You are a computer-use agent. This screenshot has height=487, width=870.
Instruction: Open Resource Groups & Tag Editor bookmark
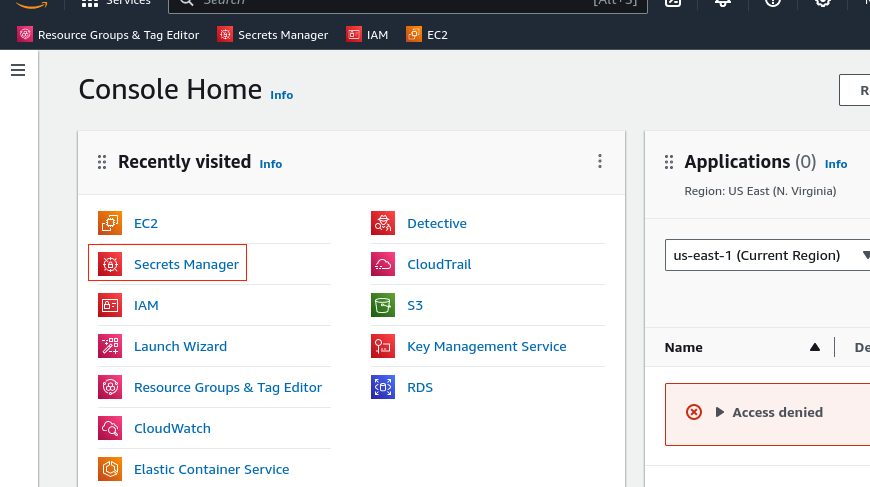point(108,35)
